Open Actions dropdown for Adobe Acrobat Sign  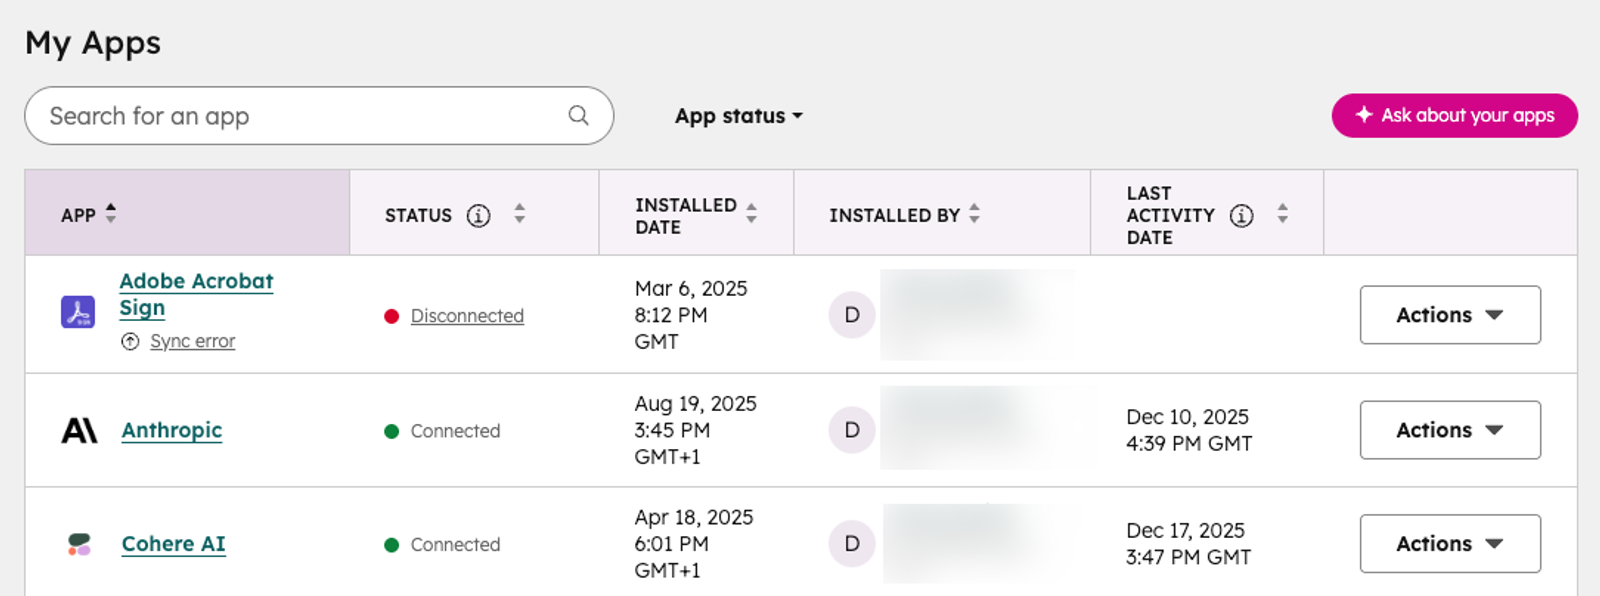1450,315
